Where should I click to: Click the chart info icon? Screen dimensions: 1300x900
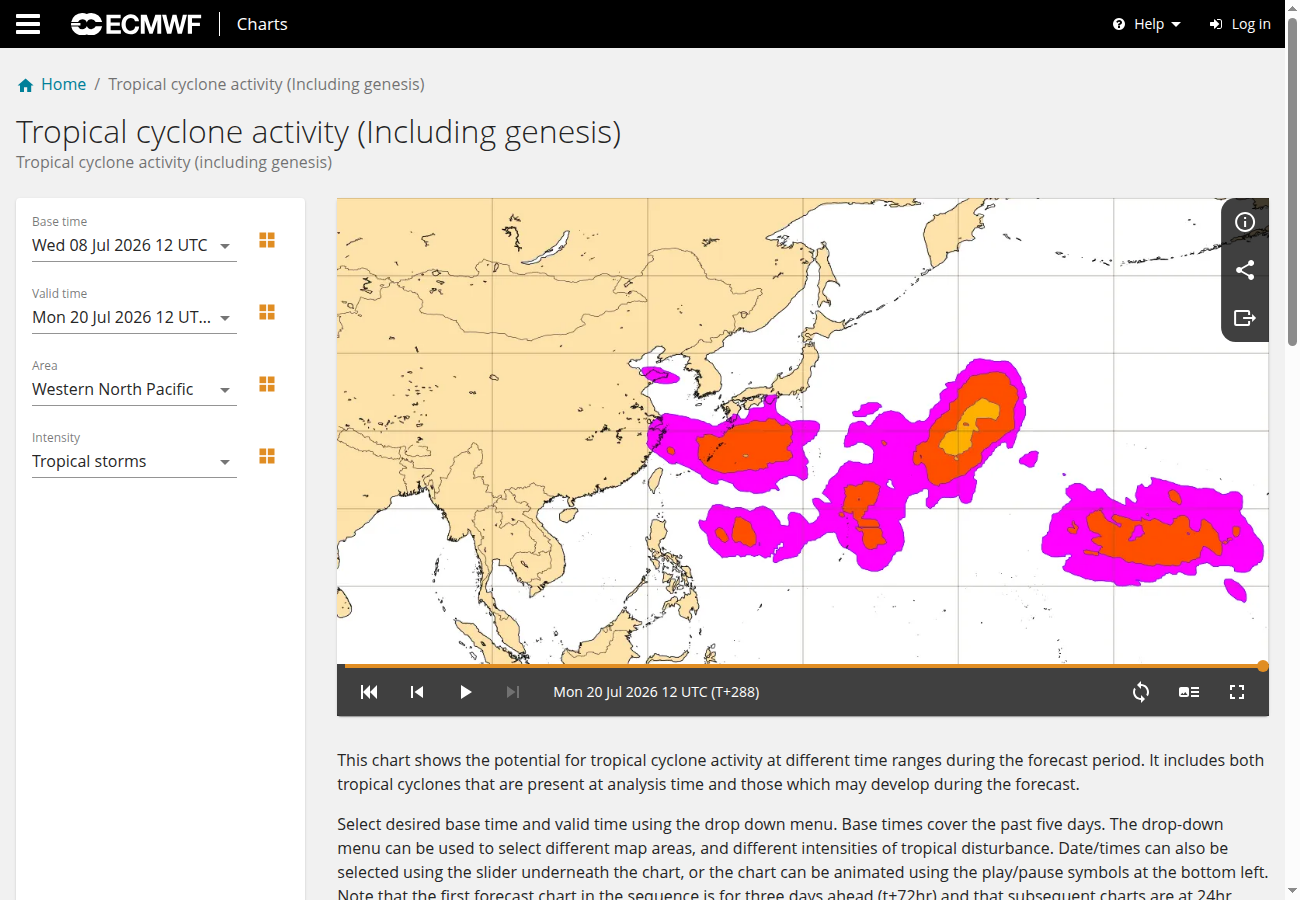click(1245, 222)
